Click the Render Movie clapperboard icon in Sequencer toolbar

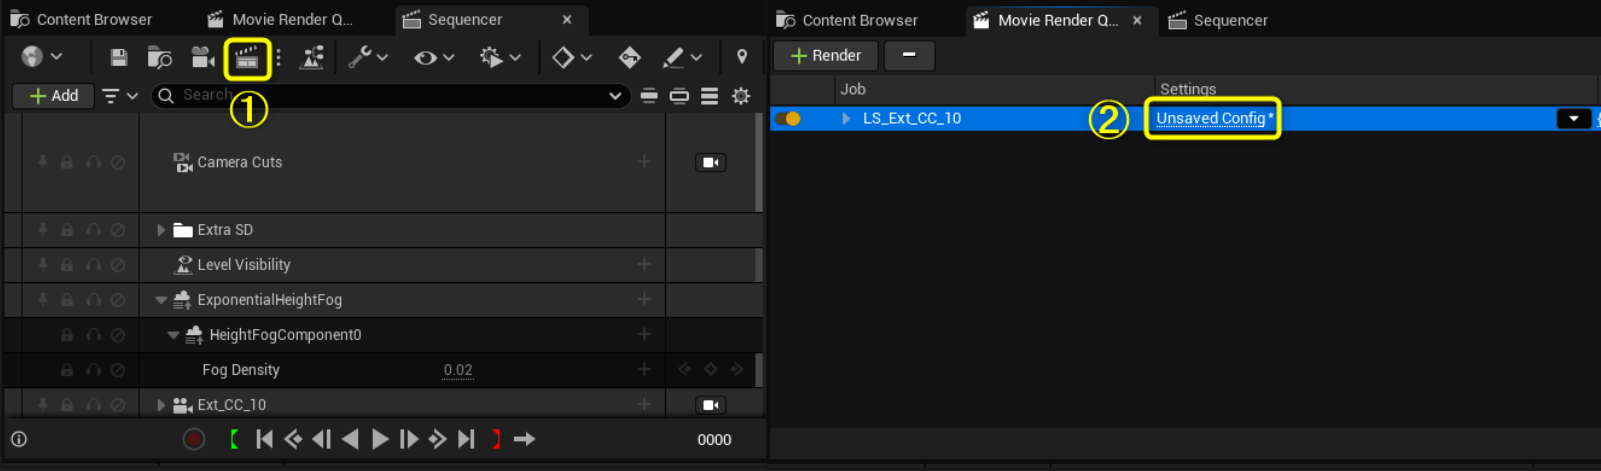[247, 59]
